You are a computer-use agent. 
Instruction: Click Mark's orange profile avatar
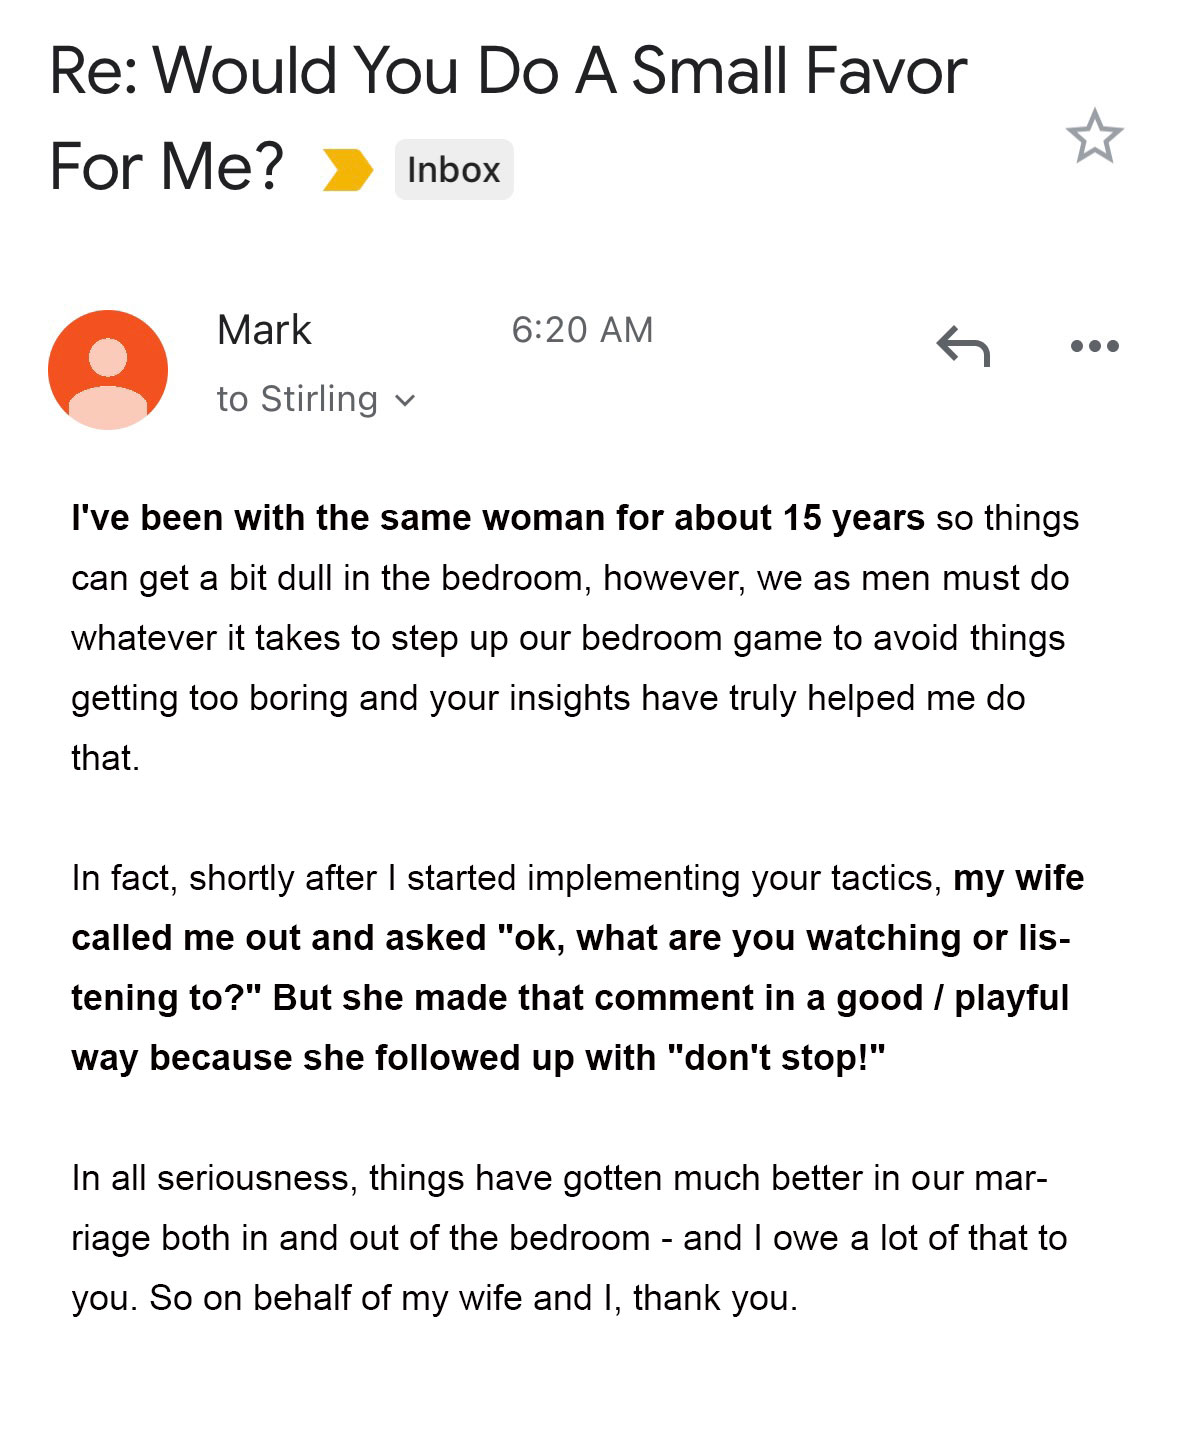[108, 369]
